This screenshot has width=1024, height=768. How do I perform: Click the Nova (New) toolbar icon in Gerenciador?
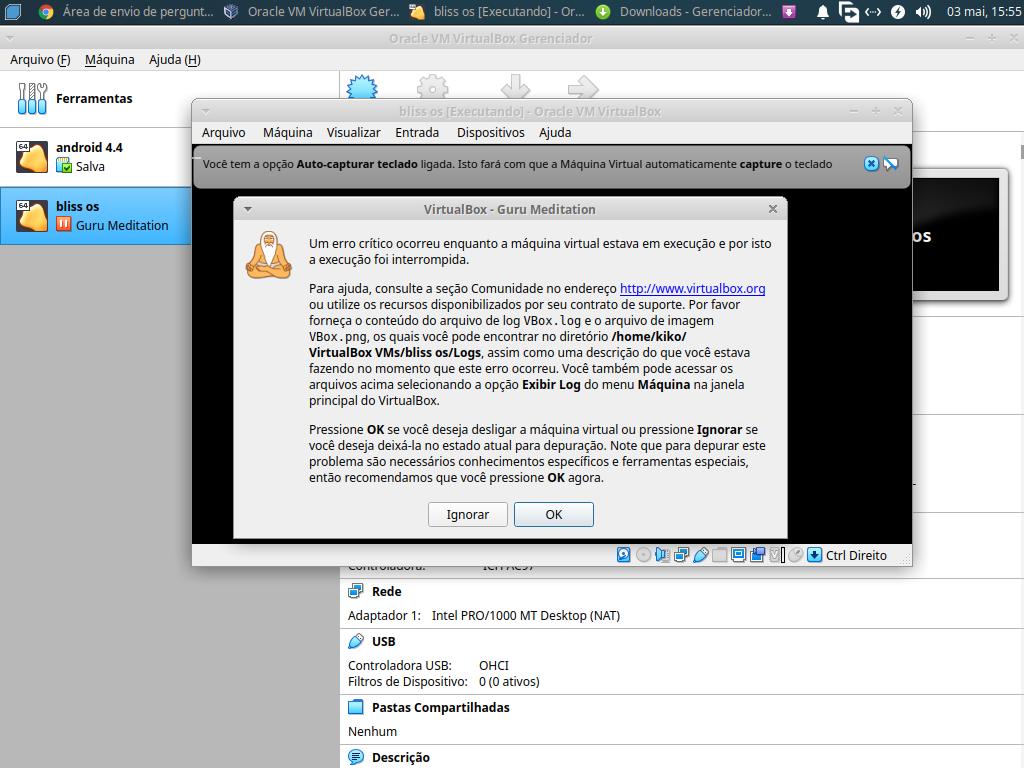tap(362, 87)
